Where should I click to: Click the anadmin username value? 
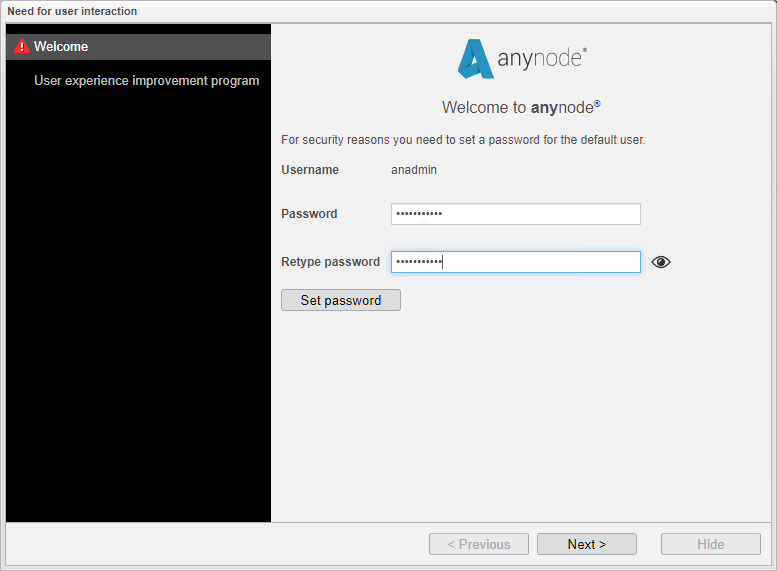coord(413,170)
